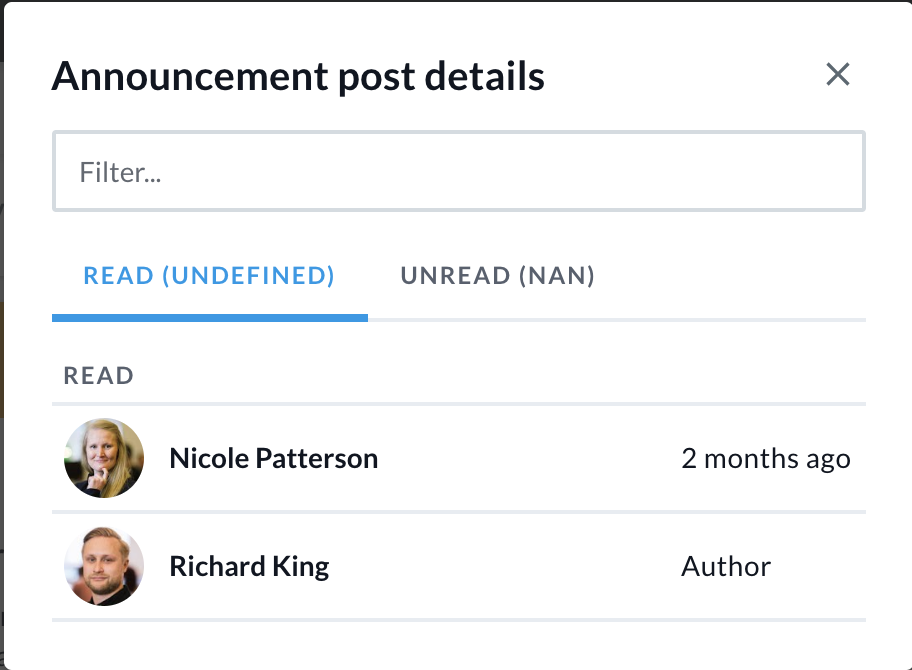The image size is (912, 670).
Task: Open Richard King's name link
Action: tap(249, 567)
